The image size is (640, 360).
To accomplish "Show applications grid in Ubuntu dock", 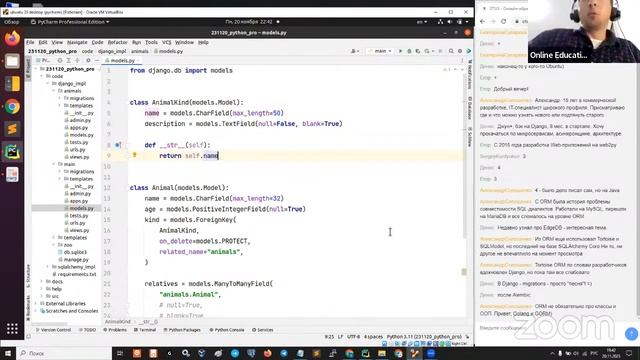I will tap(12, 328).
